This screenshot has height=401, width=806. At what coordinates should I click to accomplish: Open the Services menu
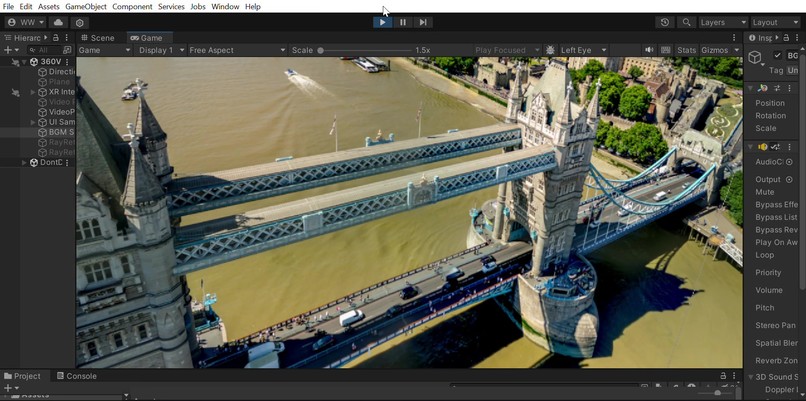click(171, 7)
